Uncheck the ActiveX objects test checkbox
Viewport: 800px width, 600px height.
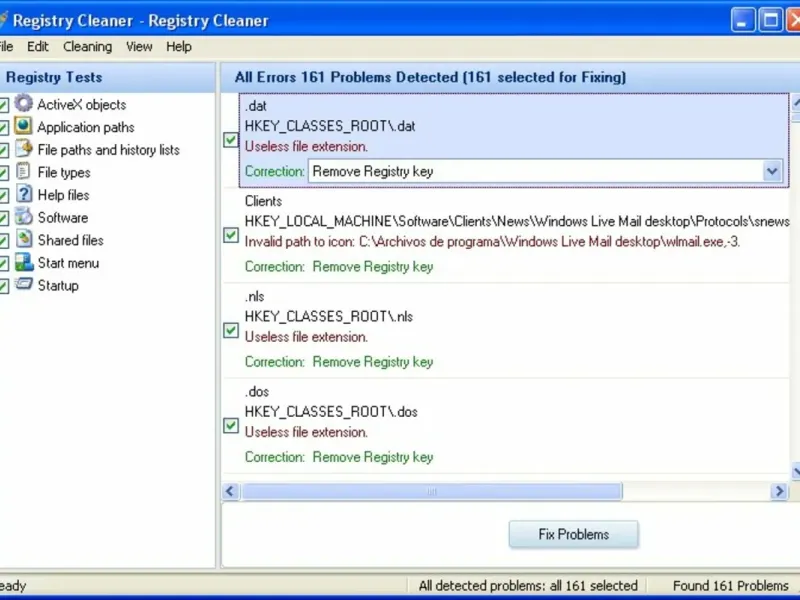click(x=3, y=106)
